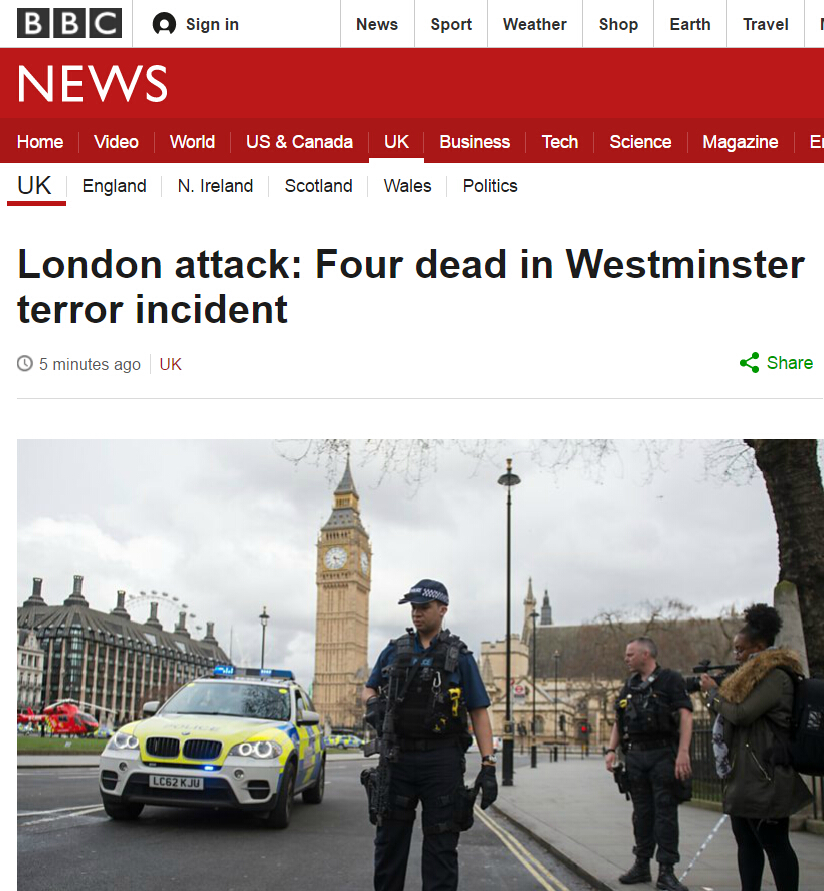The width and height of the screenshot is (824, 891).
Task: Select the Science news tab
Action: point(640,141)
